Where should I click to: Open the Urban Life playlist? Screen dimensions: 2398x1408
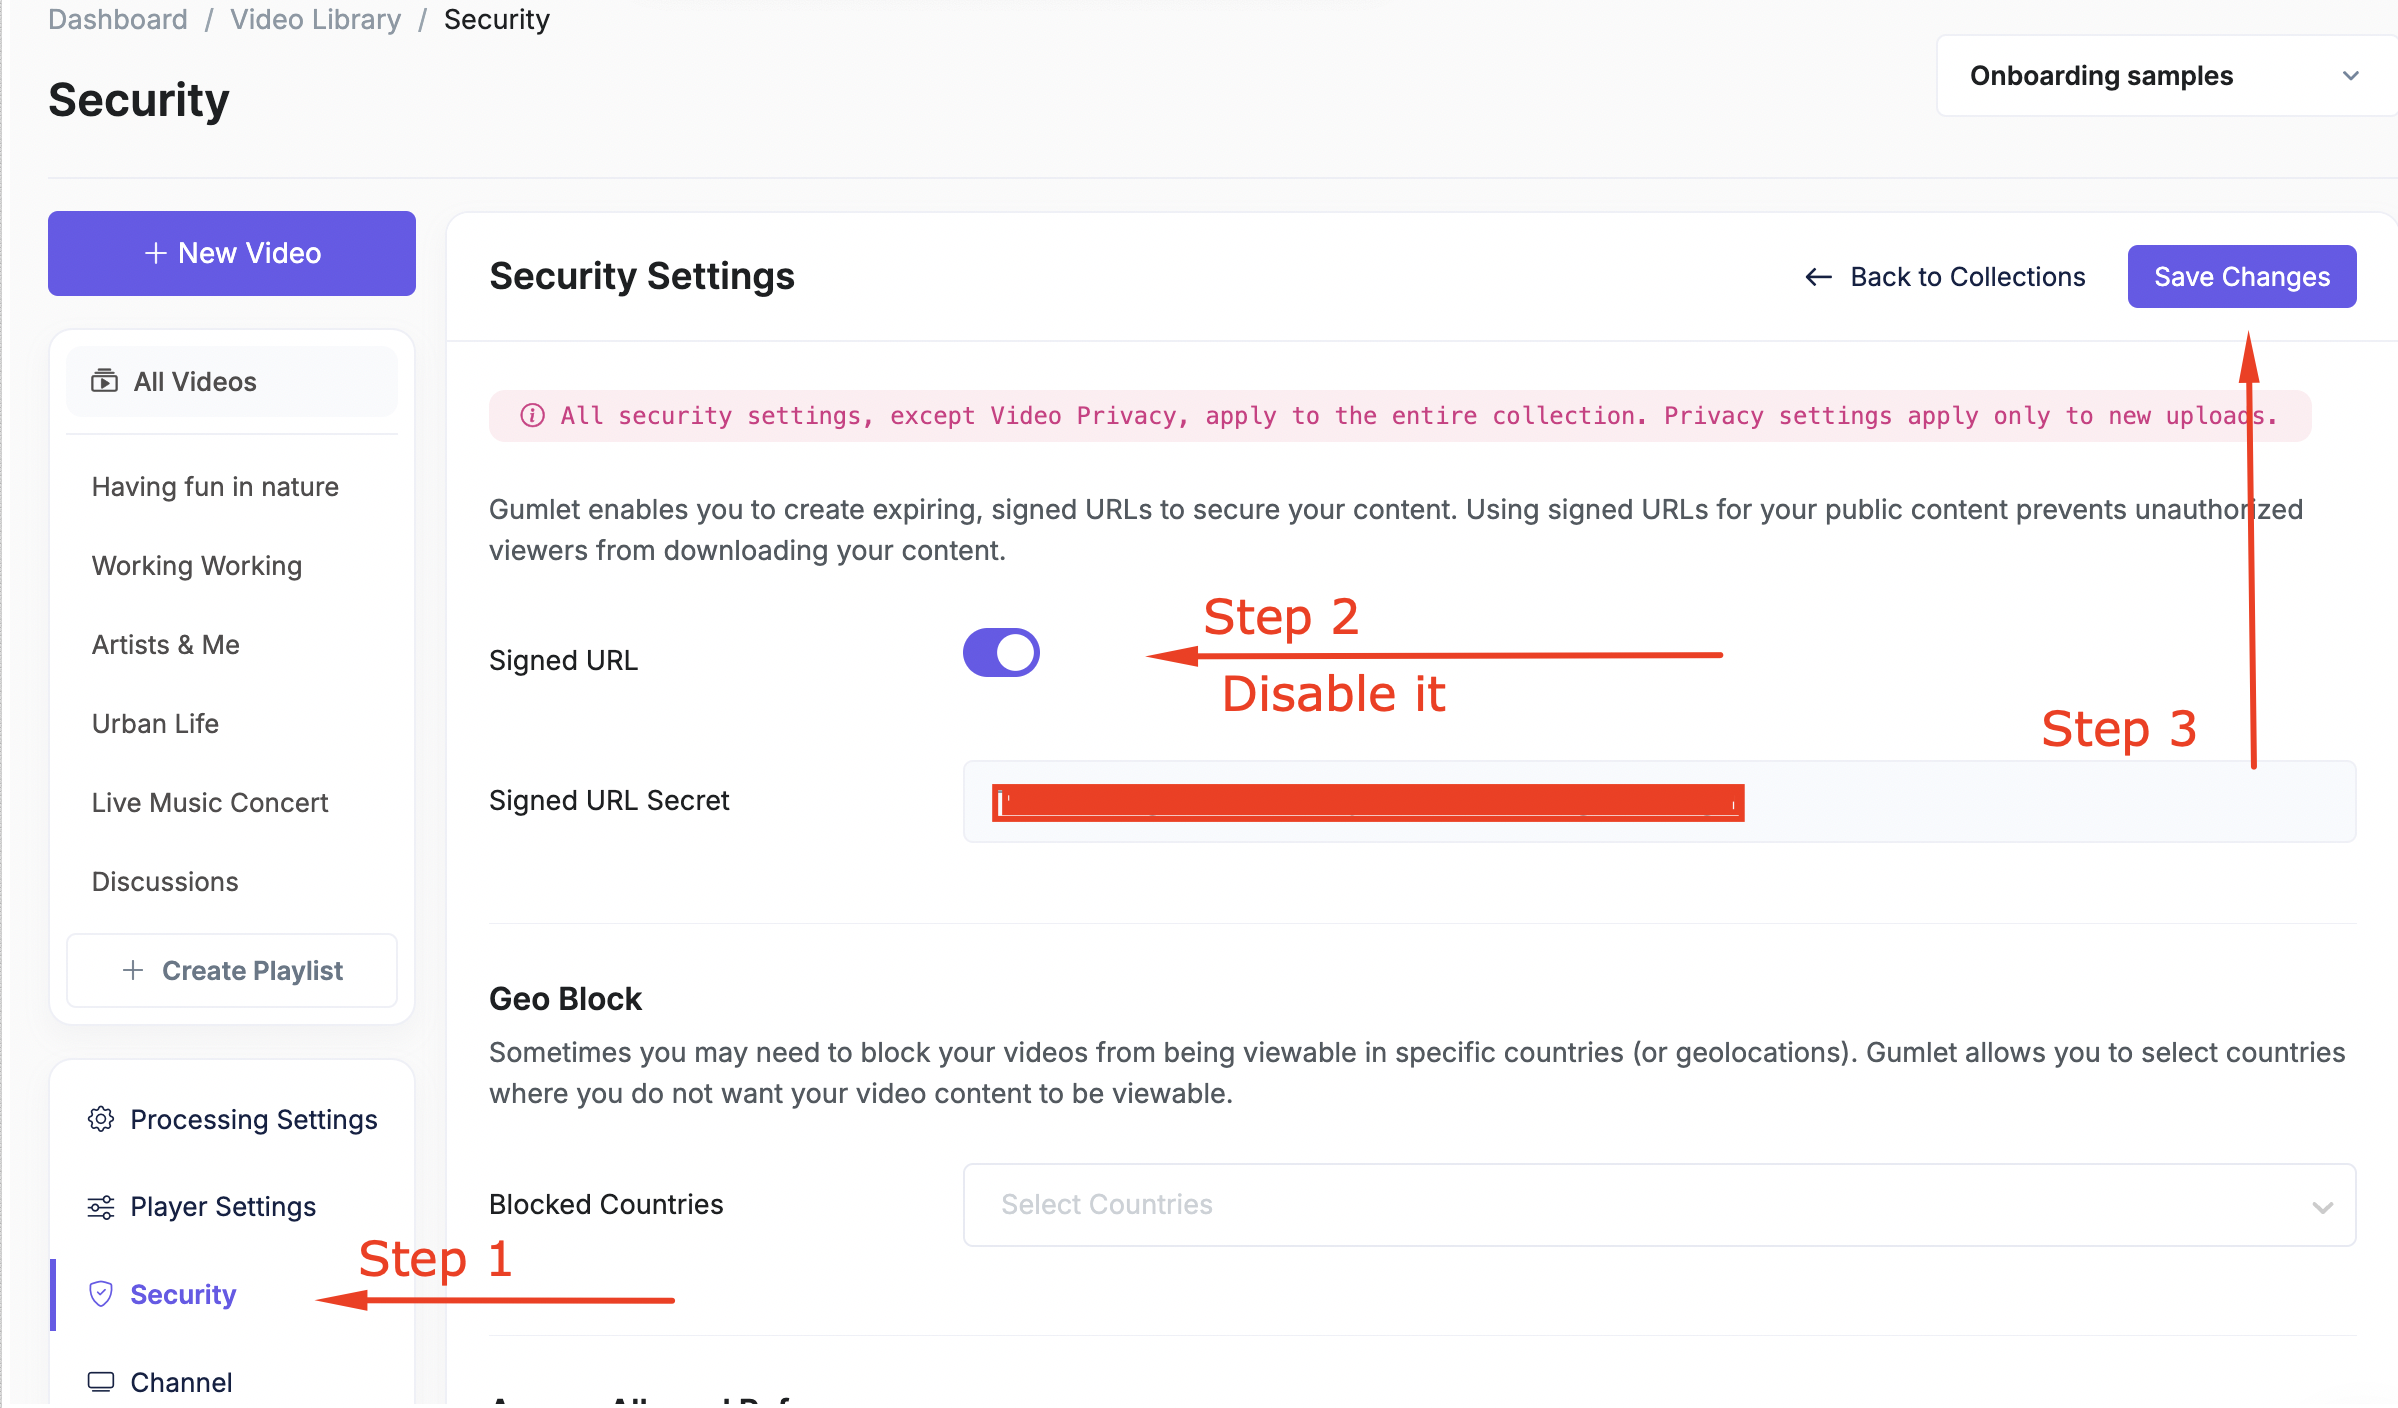pyautogui.click(x=155, y=723)
